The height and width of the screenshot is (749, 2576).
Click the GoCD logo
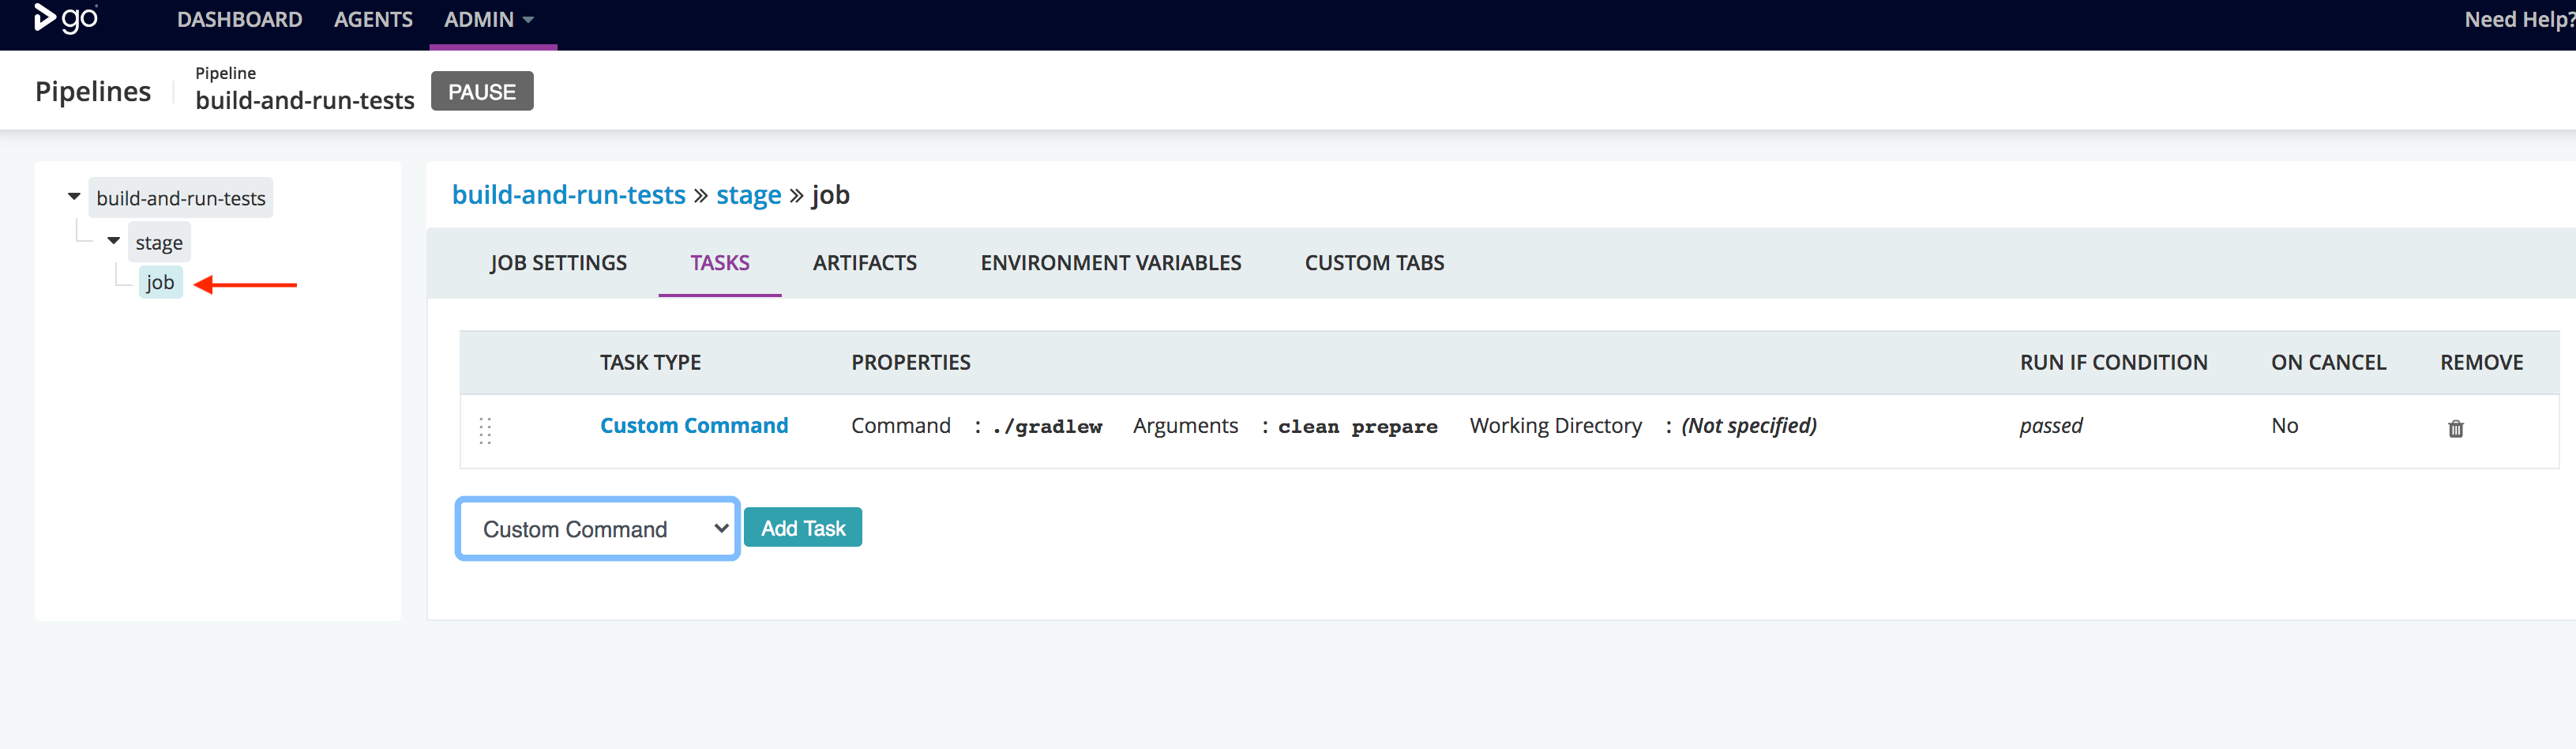point(66,18)
